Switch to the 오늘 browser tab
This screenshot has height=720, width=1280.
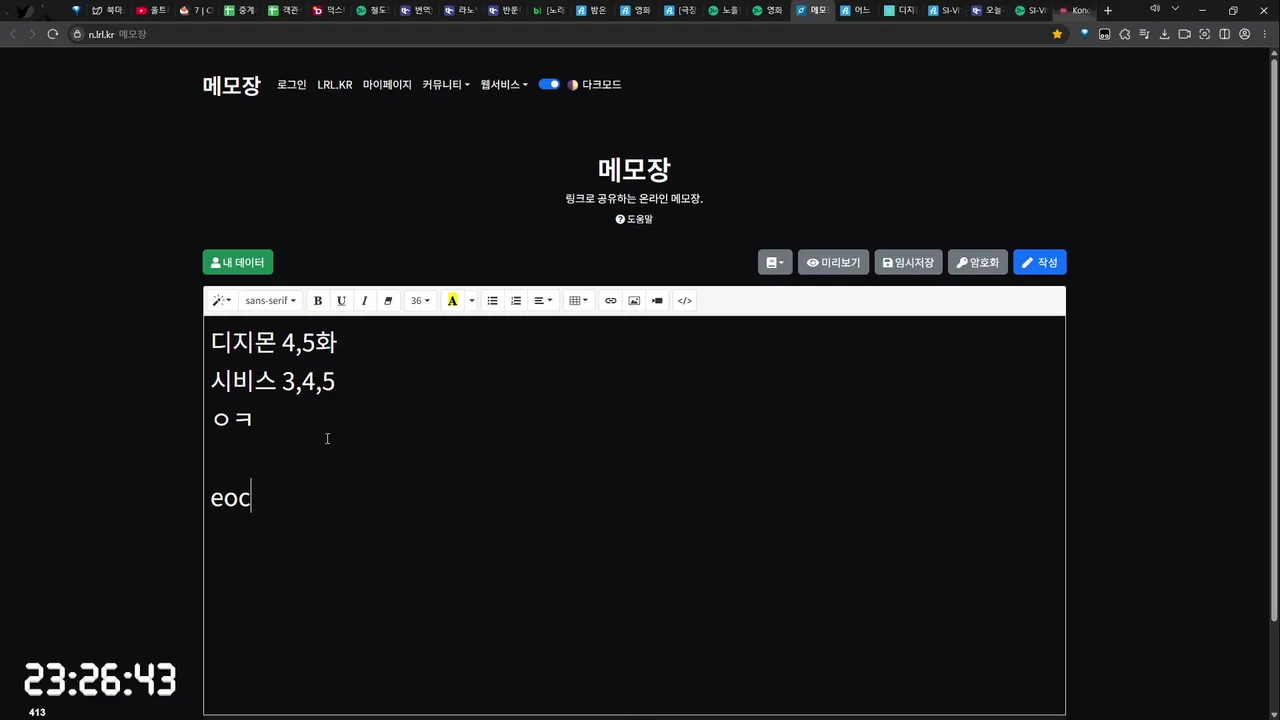pos(987,10)
